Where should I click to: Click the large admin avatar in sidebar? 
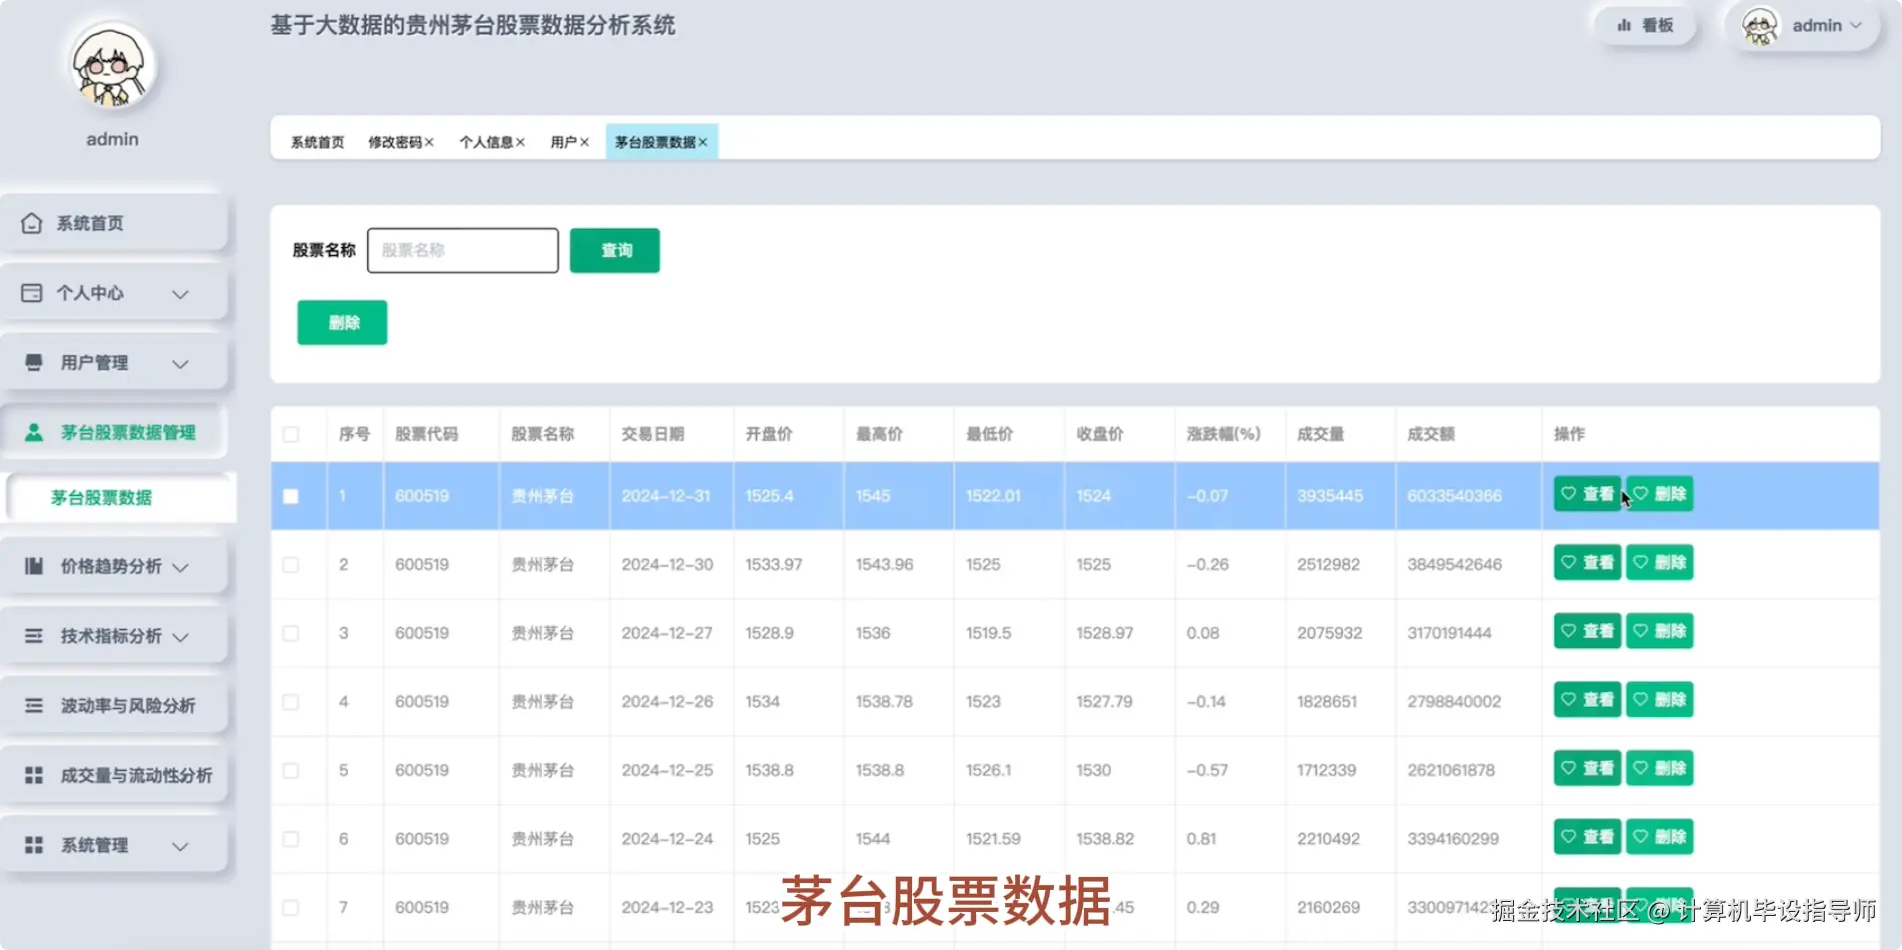pyautogui.click(x=111, y=67)
